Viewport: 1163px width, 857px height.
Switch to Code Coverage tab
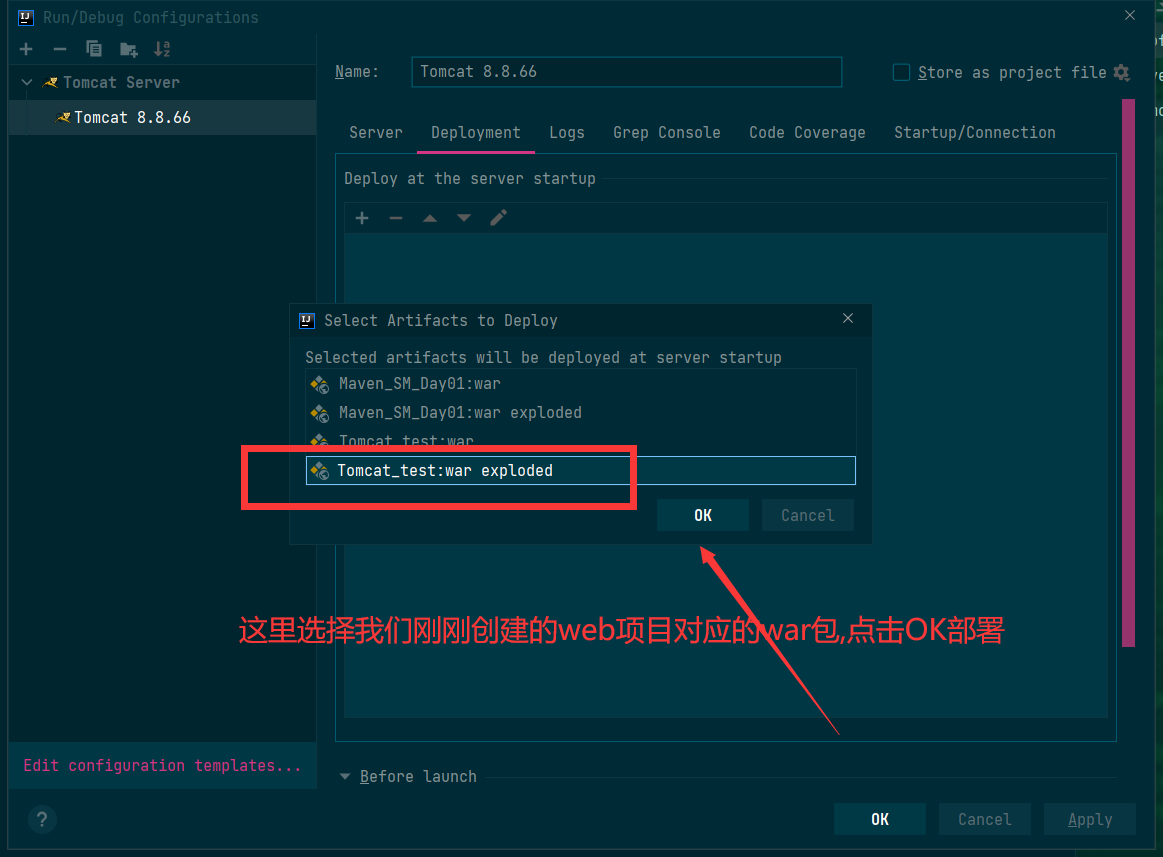(x=807, y=132)
